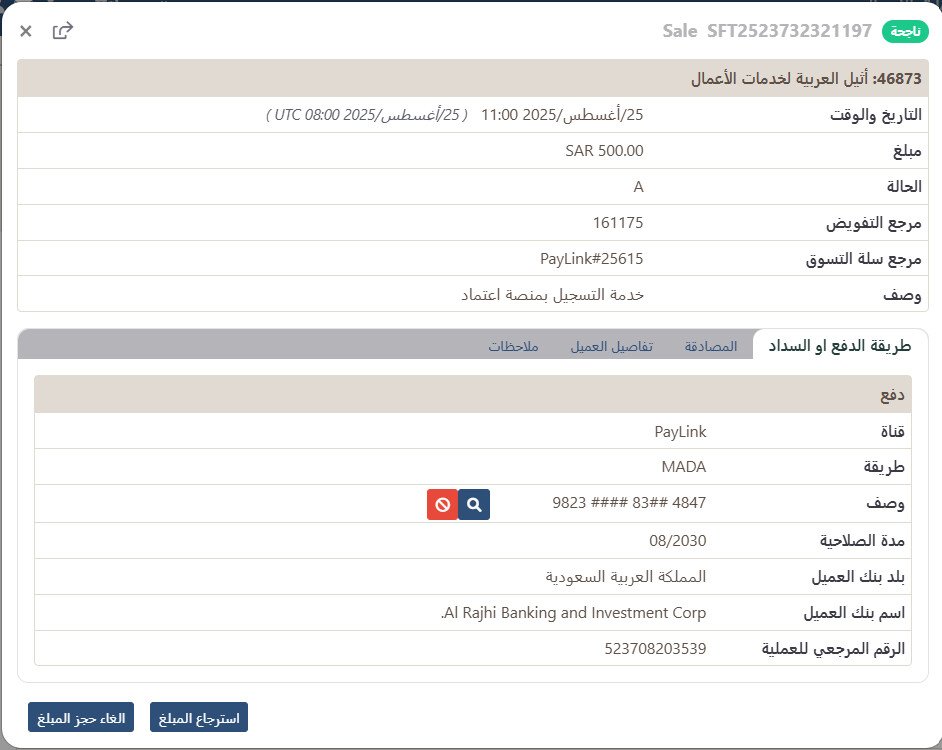The height and width of the screenshot is (750, 942).
Task: Click the cart reference PayLink#25615
Action: (591, 258)
